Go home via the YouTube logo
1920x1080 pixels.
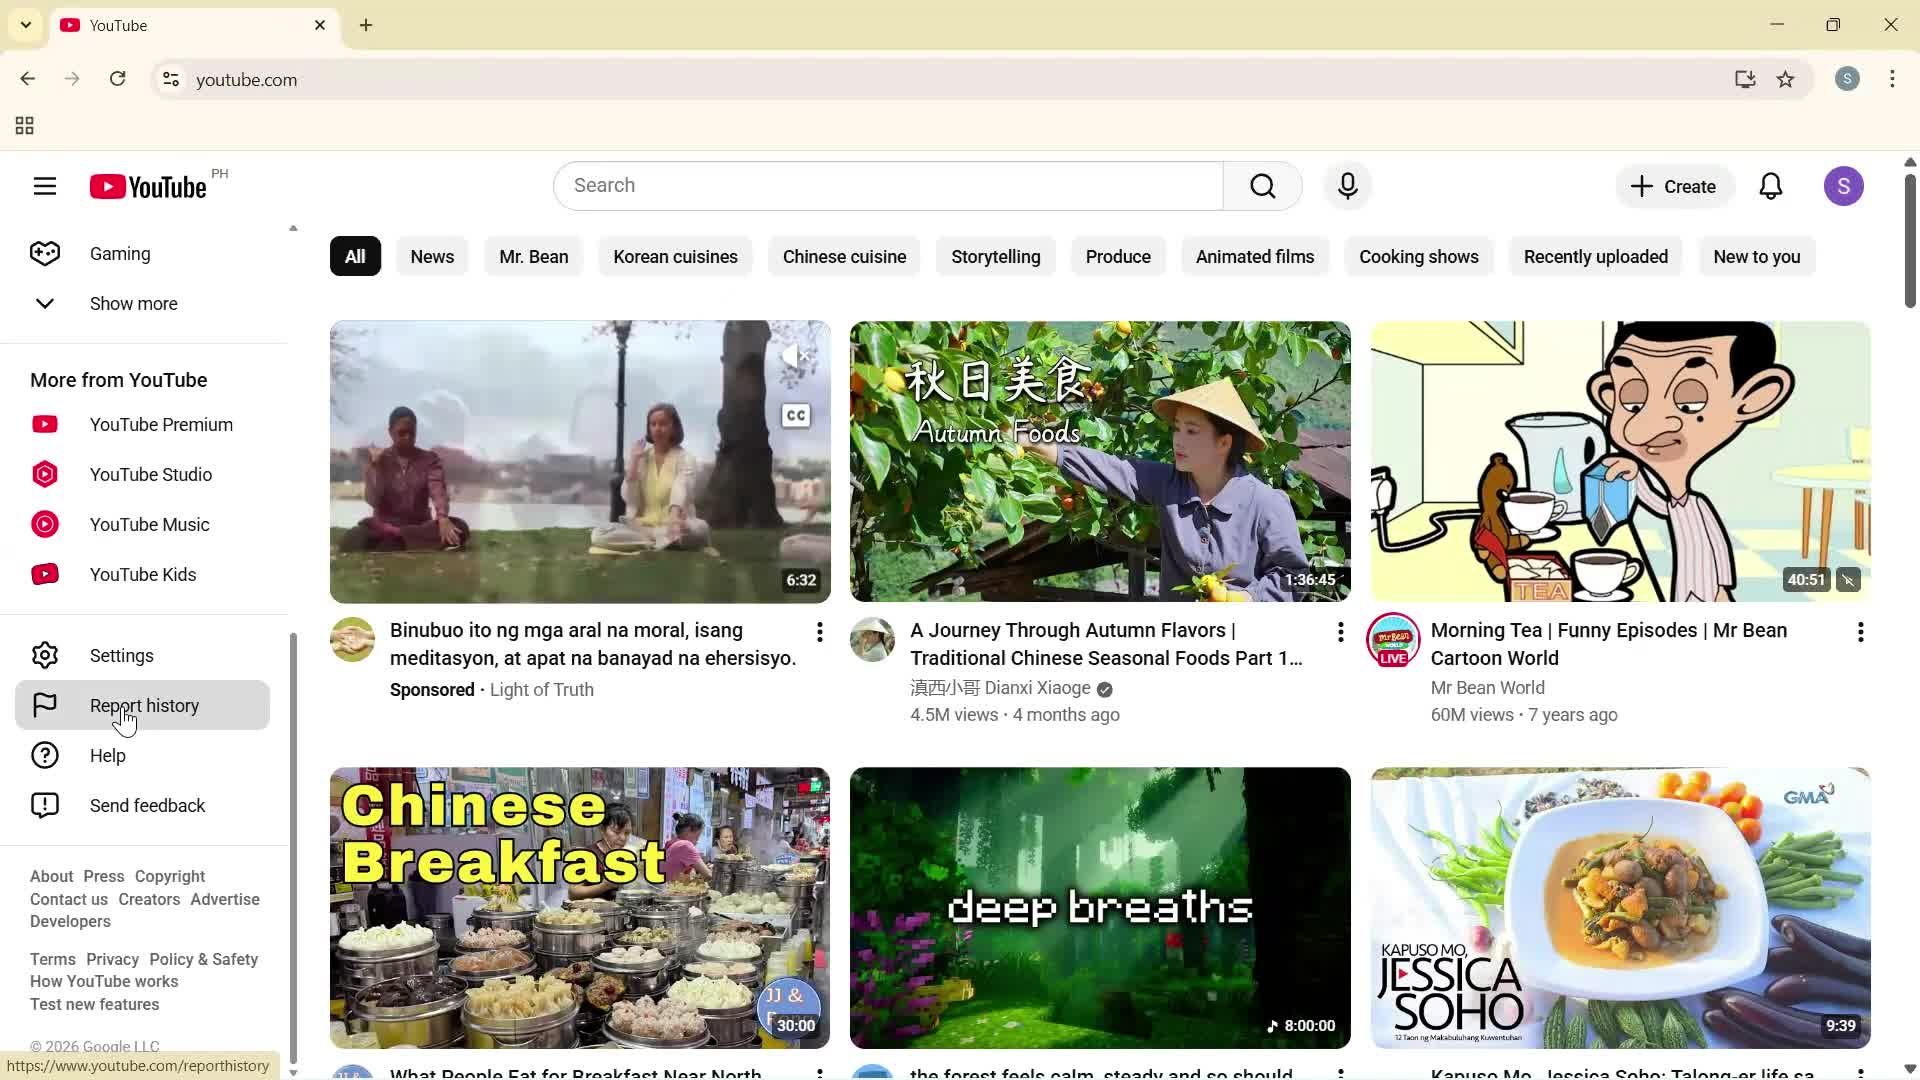146,186
